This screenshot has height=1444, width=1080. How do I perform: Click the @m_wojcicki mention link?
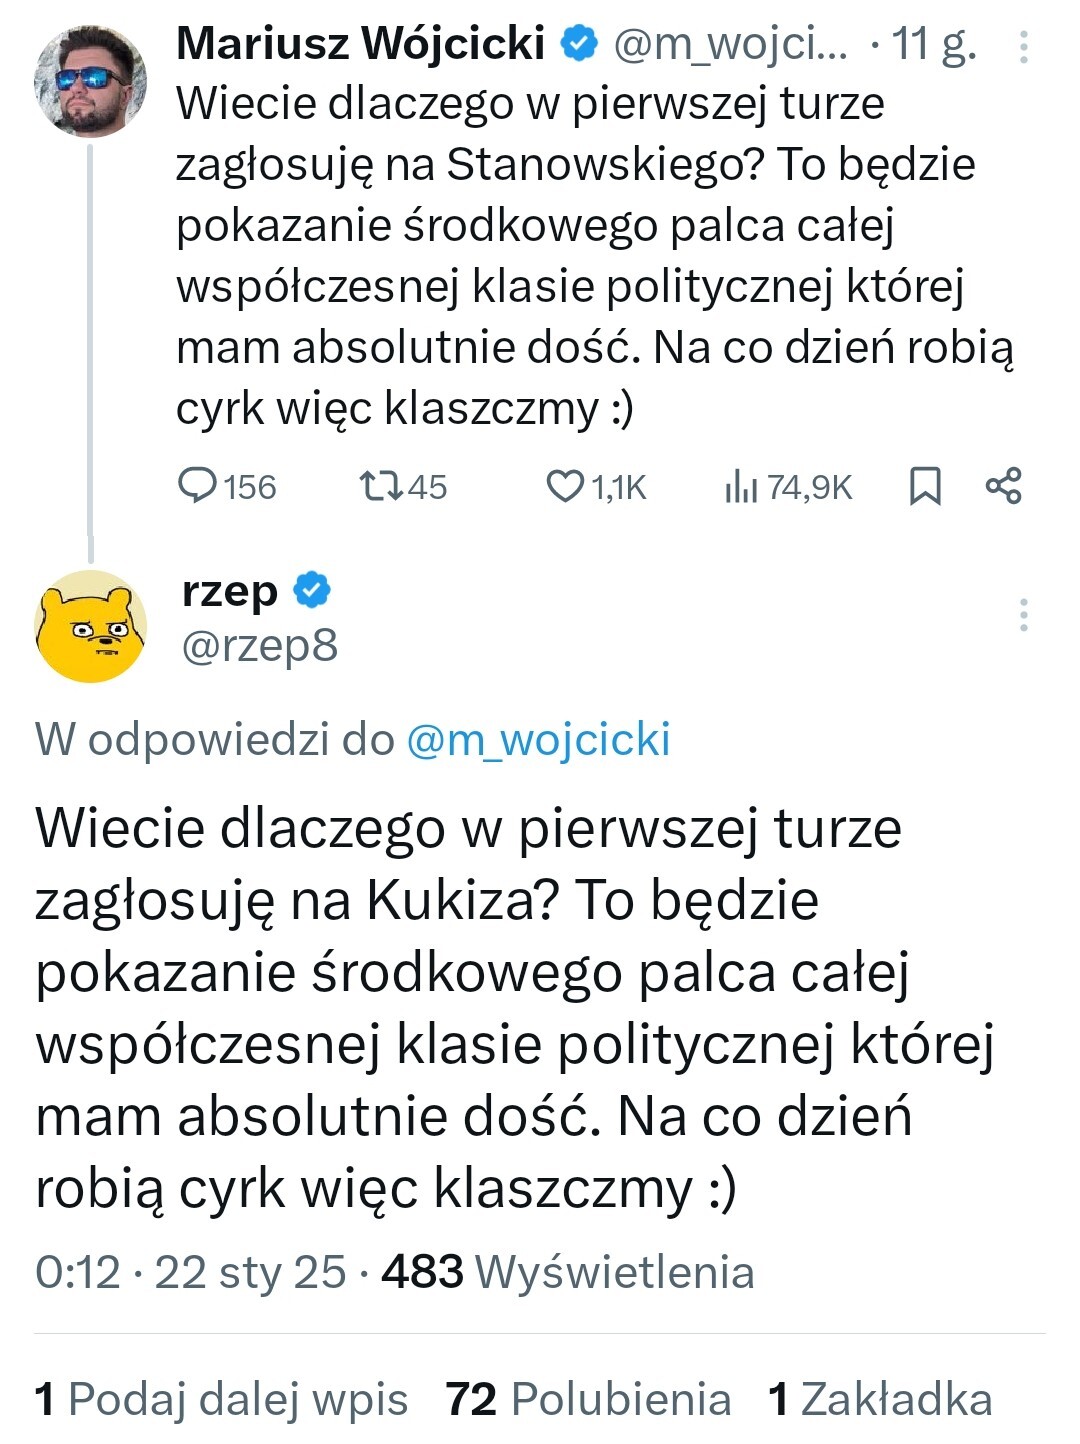coord(538,740)
